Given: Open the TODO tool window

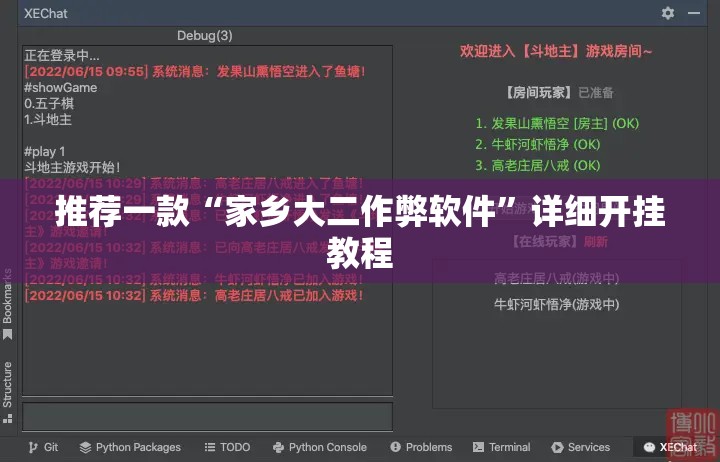Looking at the screenshot, I should 227,447.
